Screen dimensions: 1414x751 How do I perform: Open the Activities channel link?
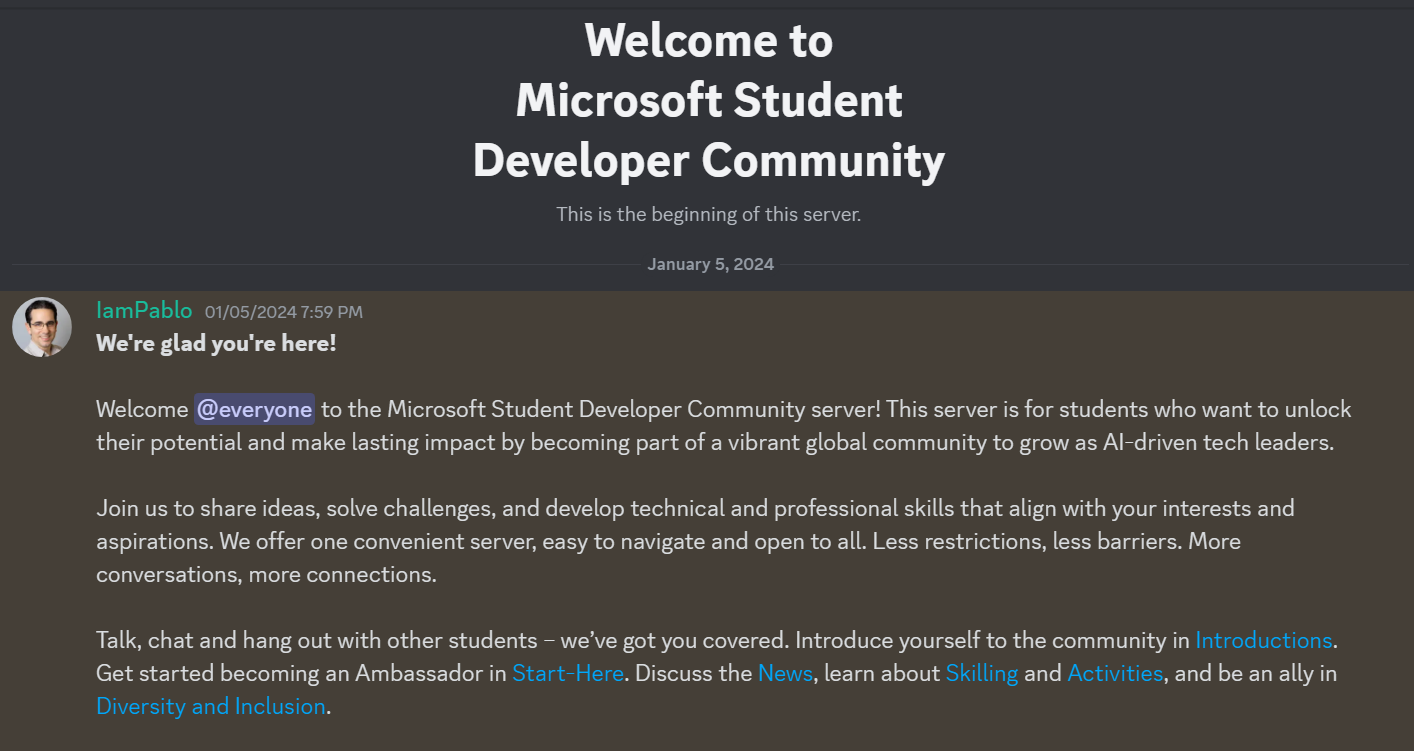click(x=1115, y=673)
